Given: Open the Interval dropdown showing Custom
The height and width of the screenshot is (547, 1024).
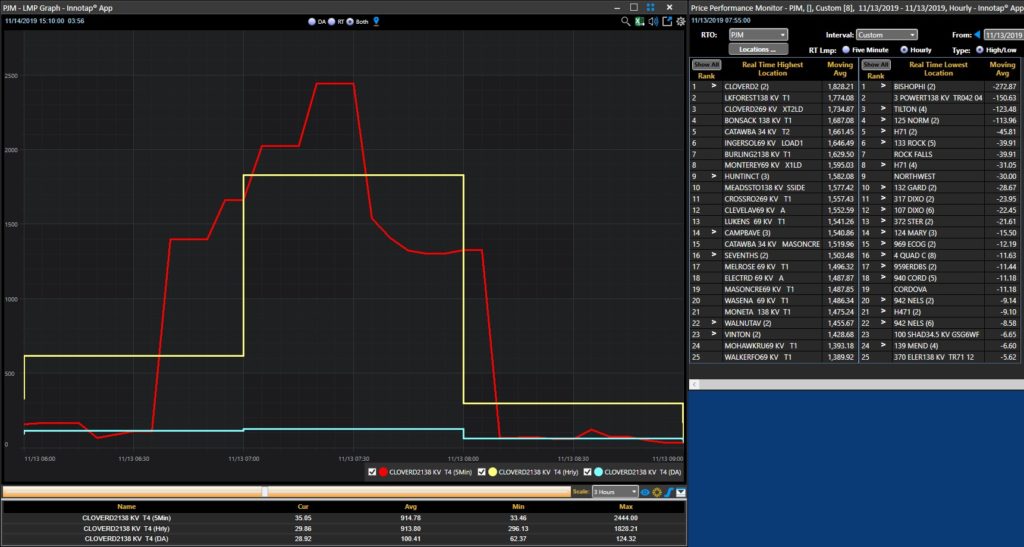Looking at the screenshot, I should click(x=886, y=35).
